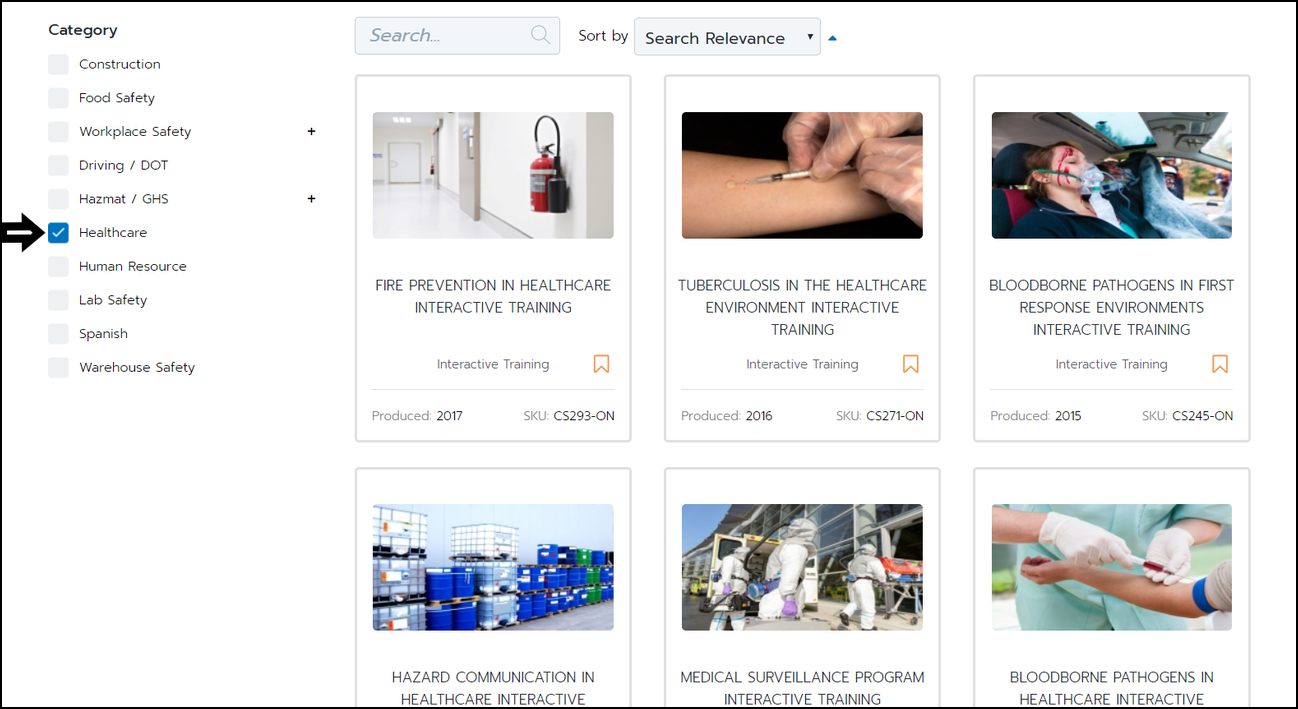Viewport: 1298px width, 709px height.
Task: Click the Produced 2016 text
Action: tap(727, 416)
